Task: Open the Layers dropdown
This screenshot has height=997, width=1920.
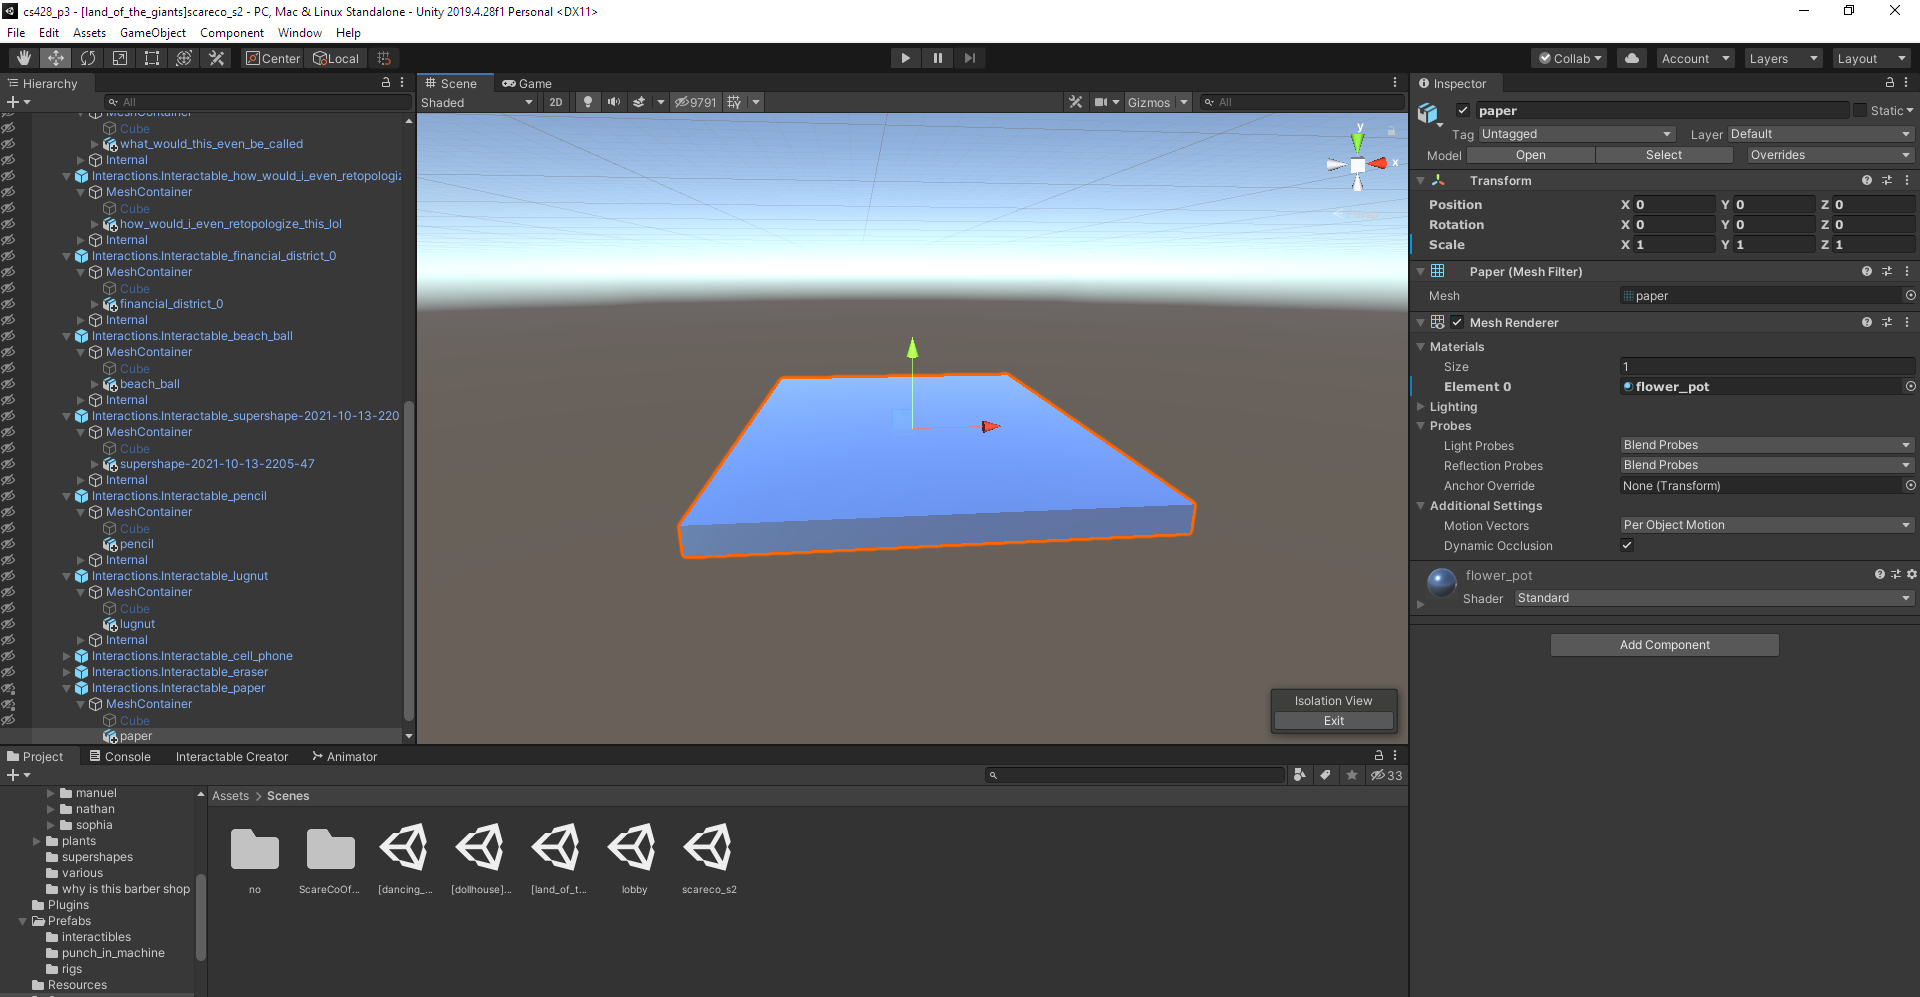Action: pos(1782,58)
